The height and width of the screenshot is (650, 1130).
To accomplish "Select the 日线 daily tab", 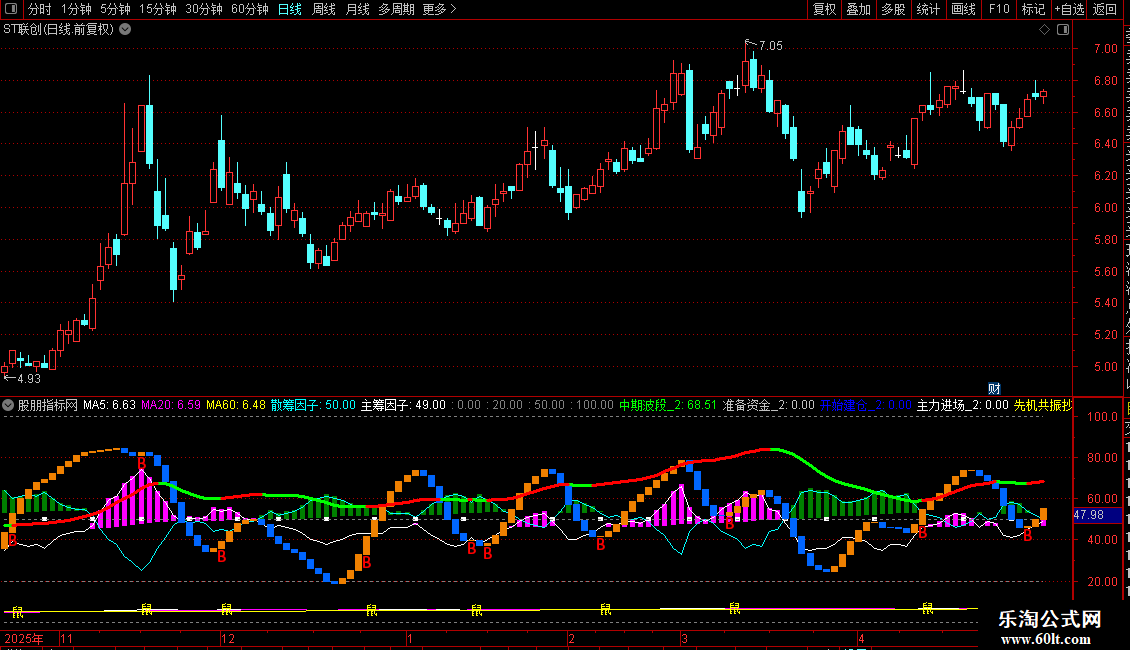I will (290, 9).
